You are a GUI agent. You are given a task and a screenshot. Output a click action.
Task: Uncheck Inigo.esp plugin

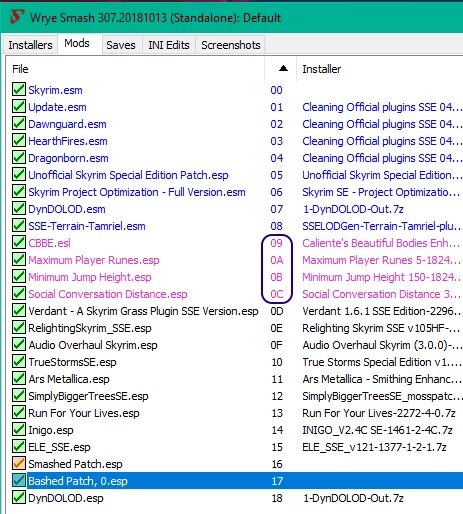click(19, 430)
